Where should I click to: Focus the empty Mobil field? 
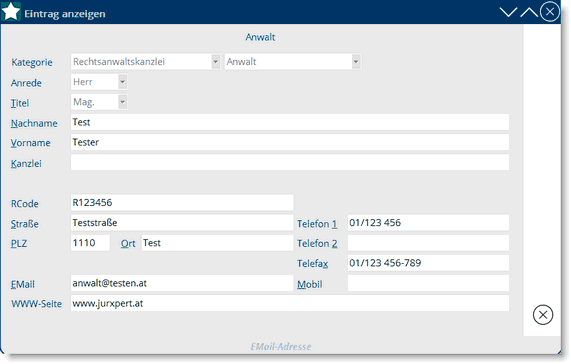click(428, 283)
